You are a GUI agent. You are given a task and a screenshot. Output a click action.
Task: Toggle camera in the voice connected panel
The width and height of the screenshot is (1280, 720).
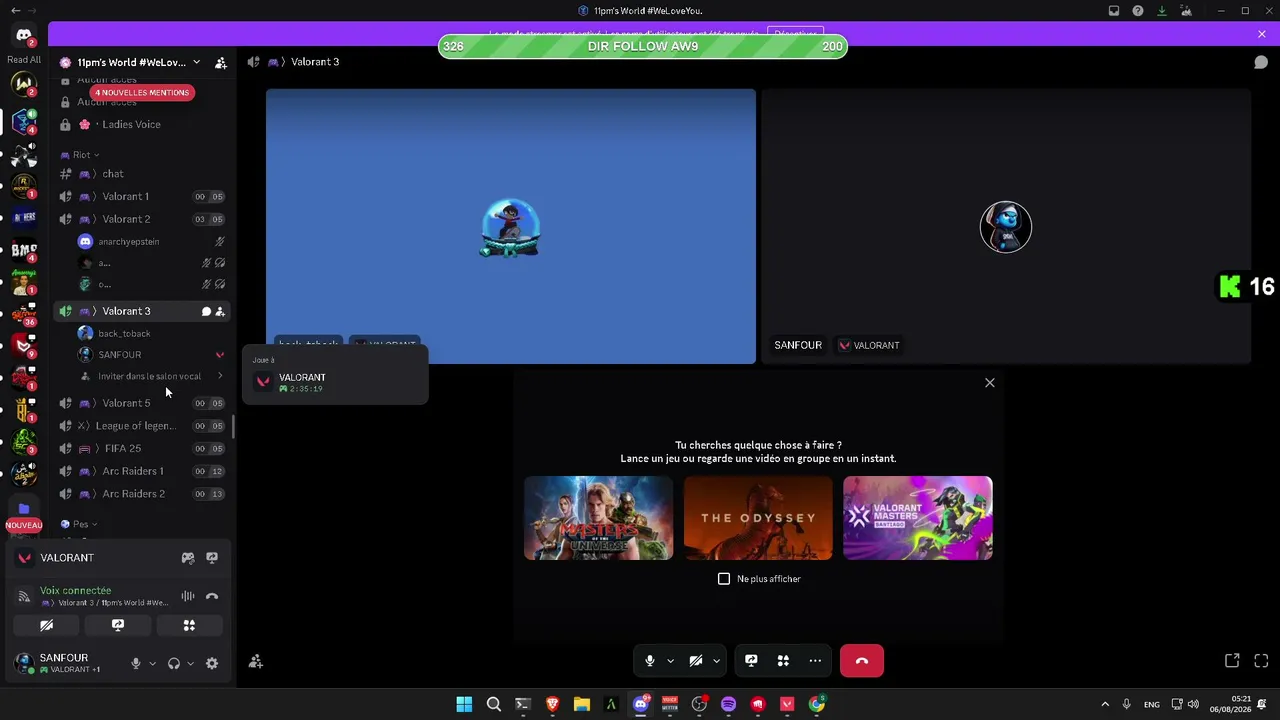[46, 626]
